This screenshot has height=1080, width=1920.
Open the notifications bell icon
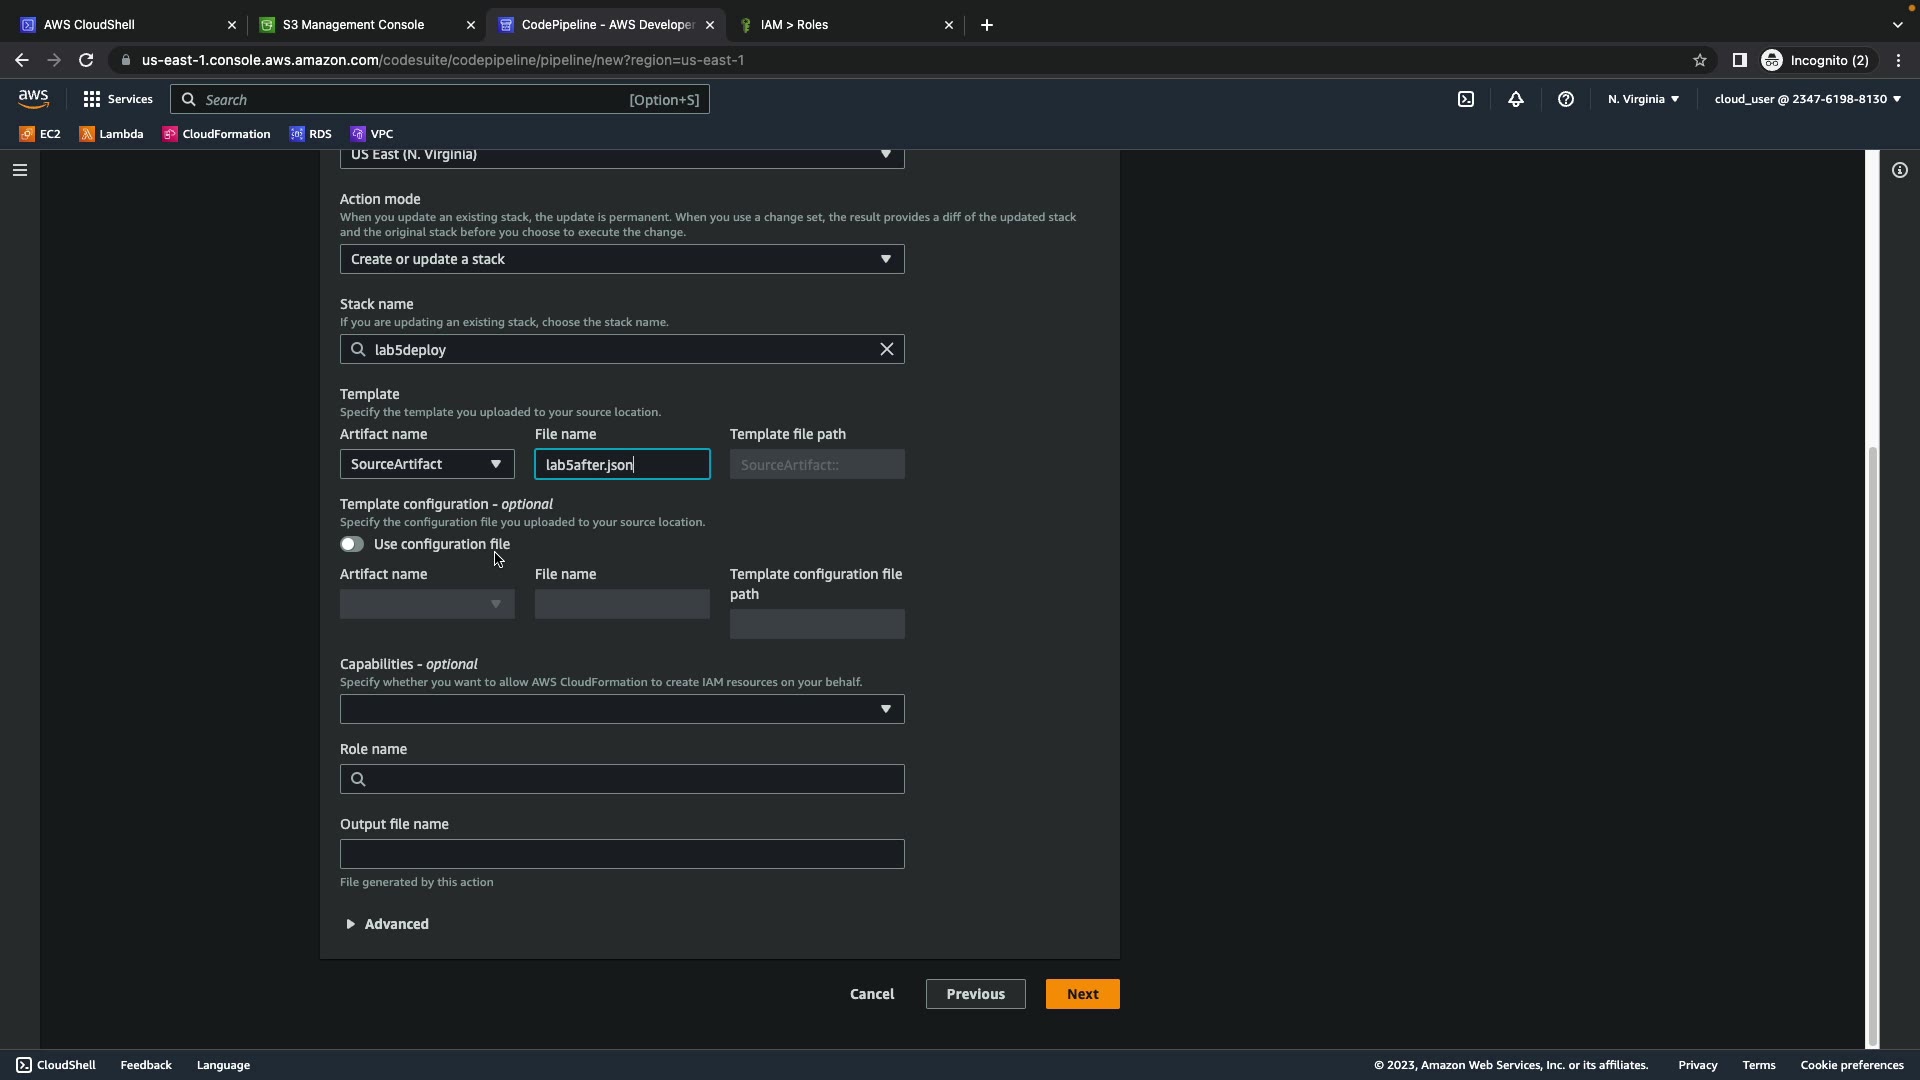1515,99
